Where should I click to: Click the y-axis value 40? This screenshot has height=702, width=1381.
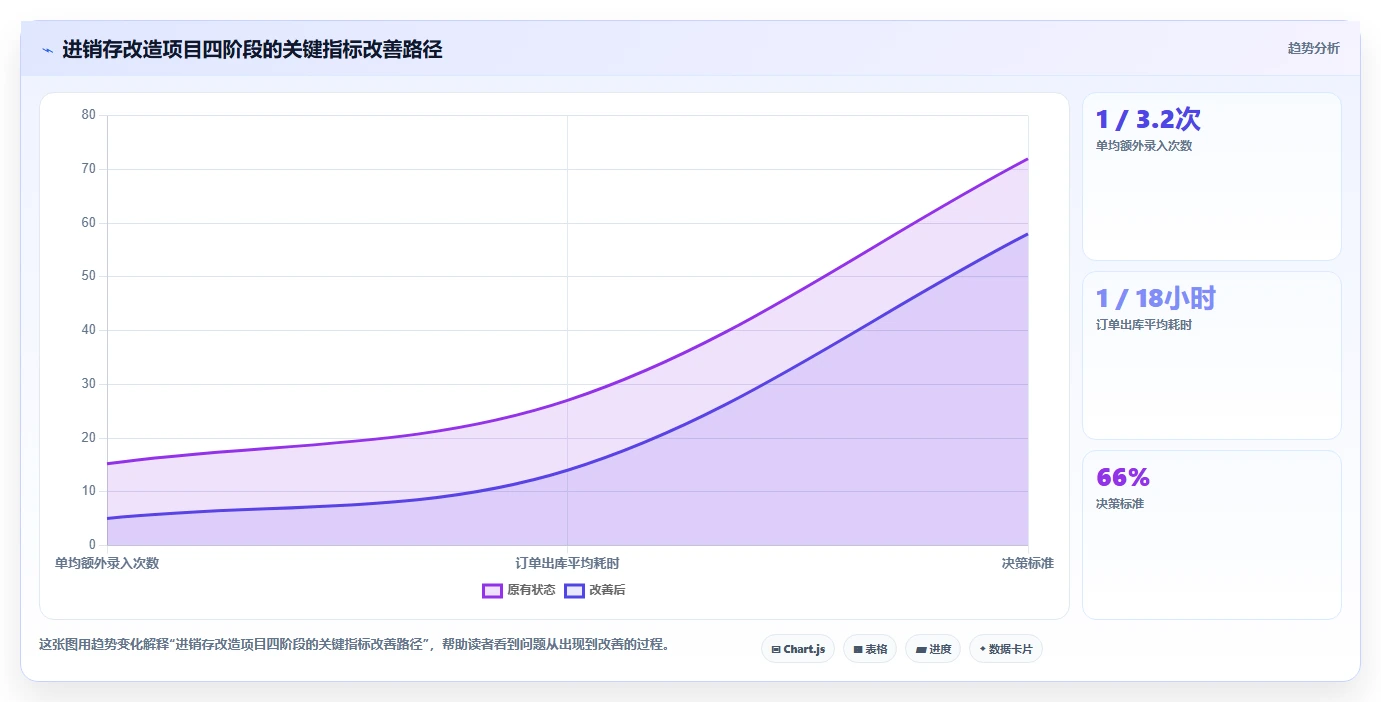(89, 330)
